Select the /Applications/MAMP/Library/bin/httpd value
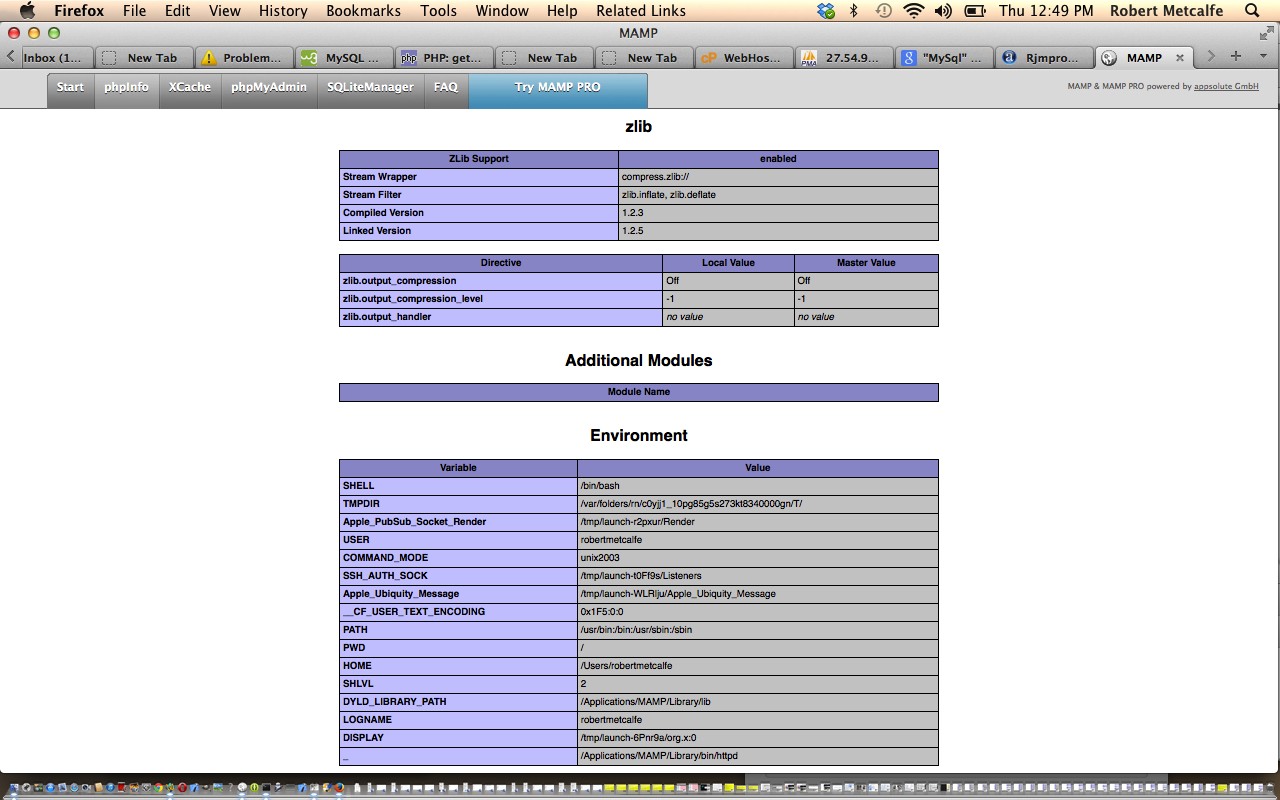Image resolution: width=1280 pixels, height=800 pixels. [758, 756]
